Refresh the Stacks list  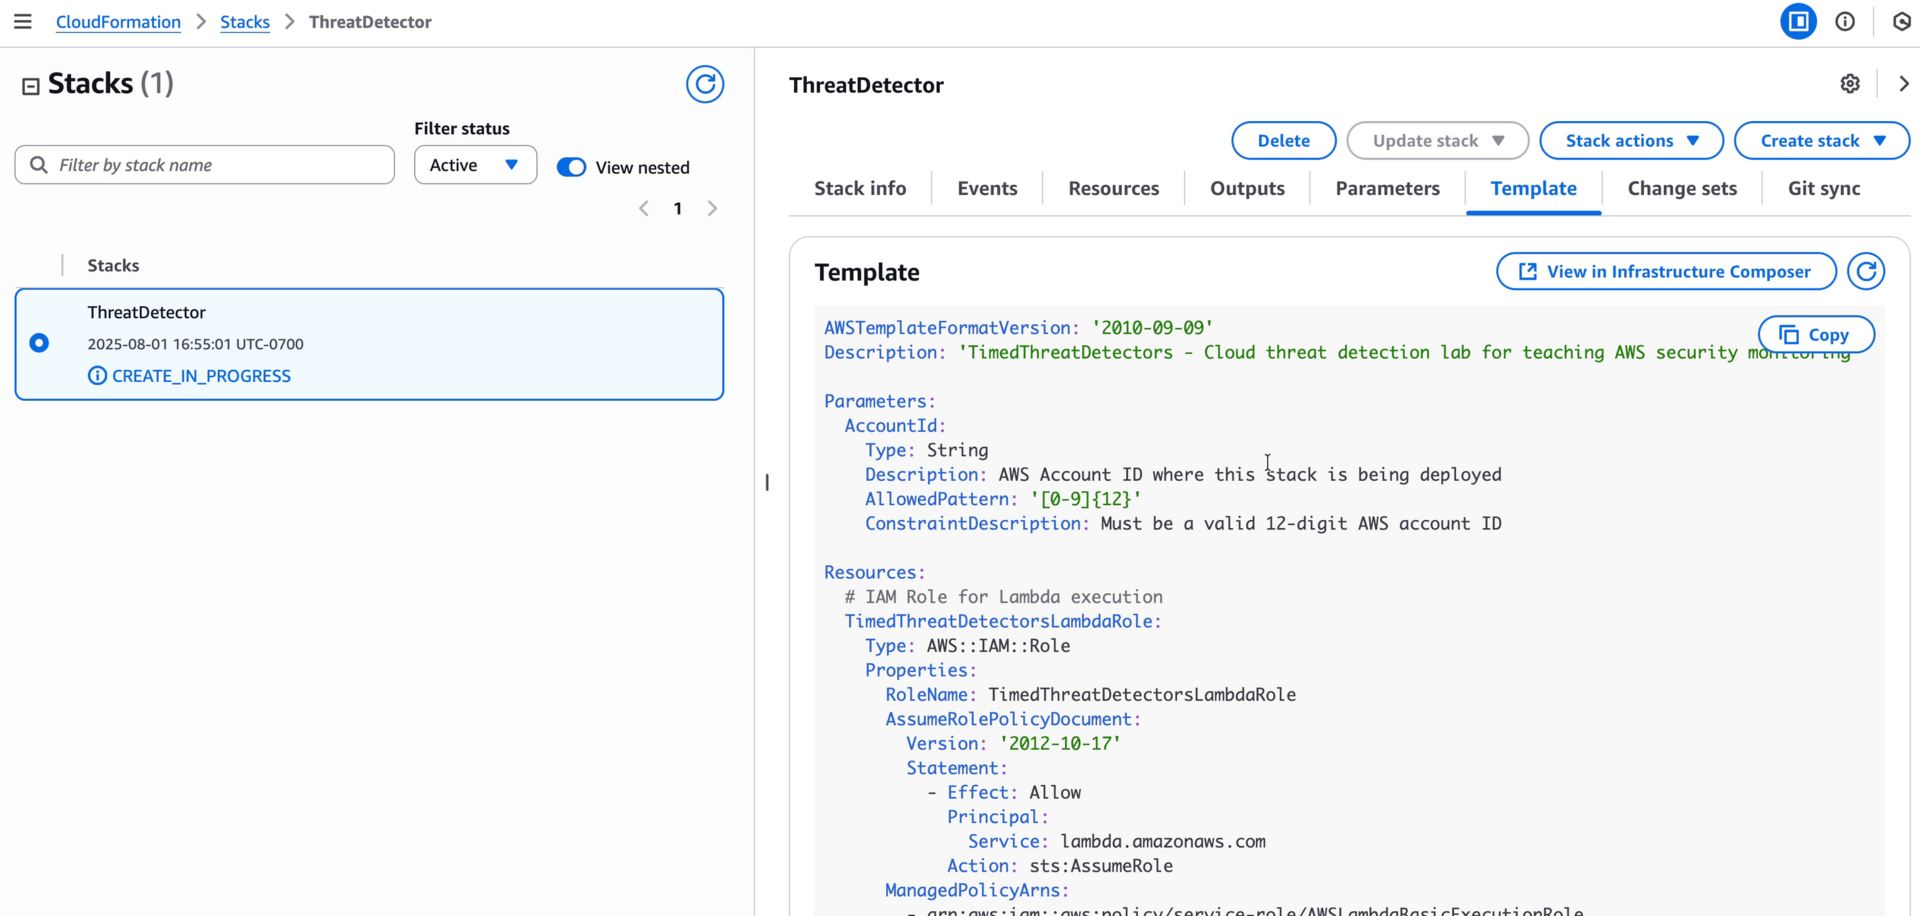click(x=705, y=84)
